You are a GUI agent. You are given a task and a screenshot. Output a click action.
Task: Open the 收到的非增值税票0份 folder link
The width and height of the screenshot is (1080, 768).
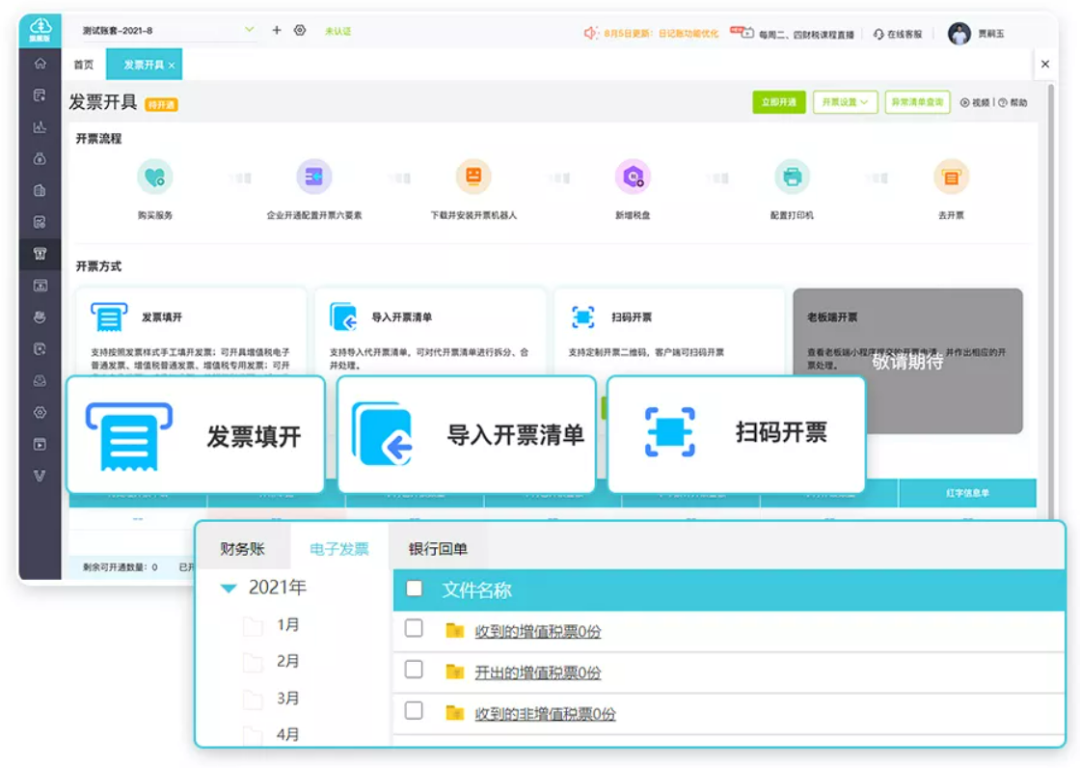click(545, 714)
